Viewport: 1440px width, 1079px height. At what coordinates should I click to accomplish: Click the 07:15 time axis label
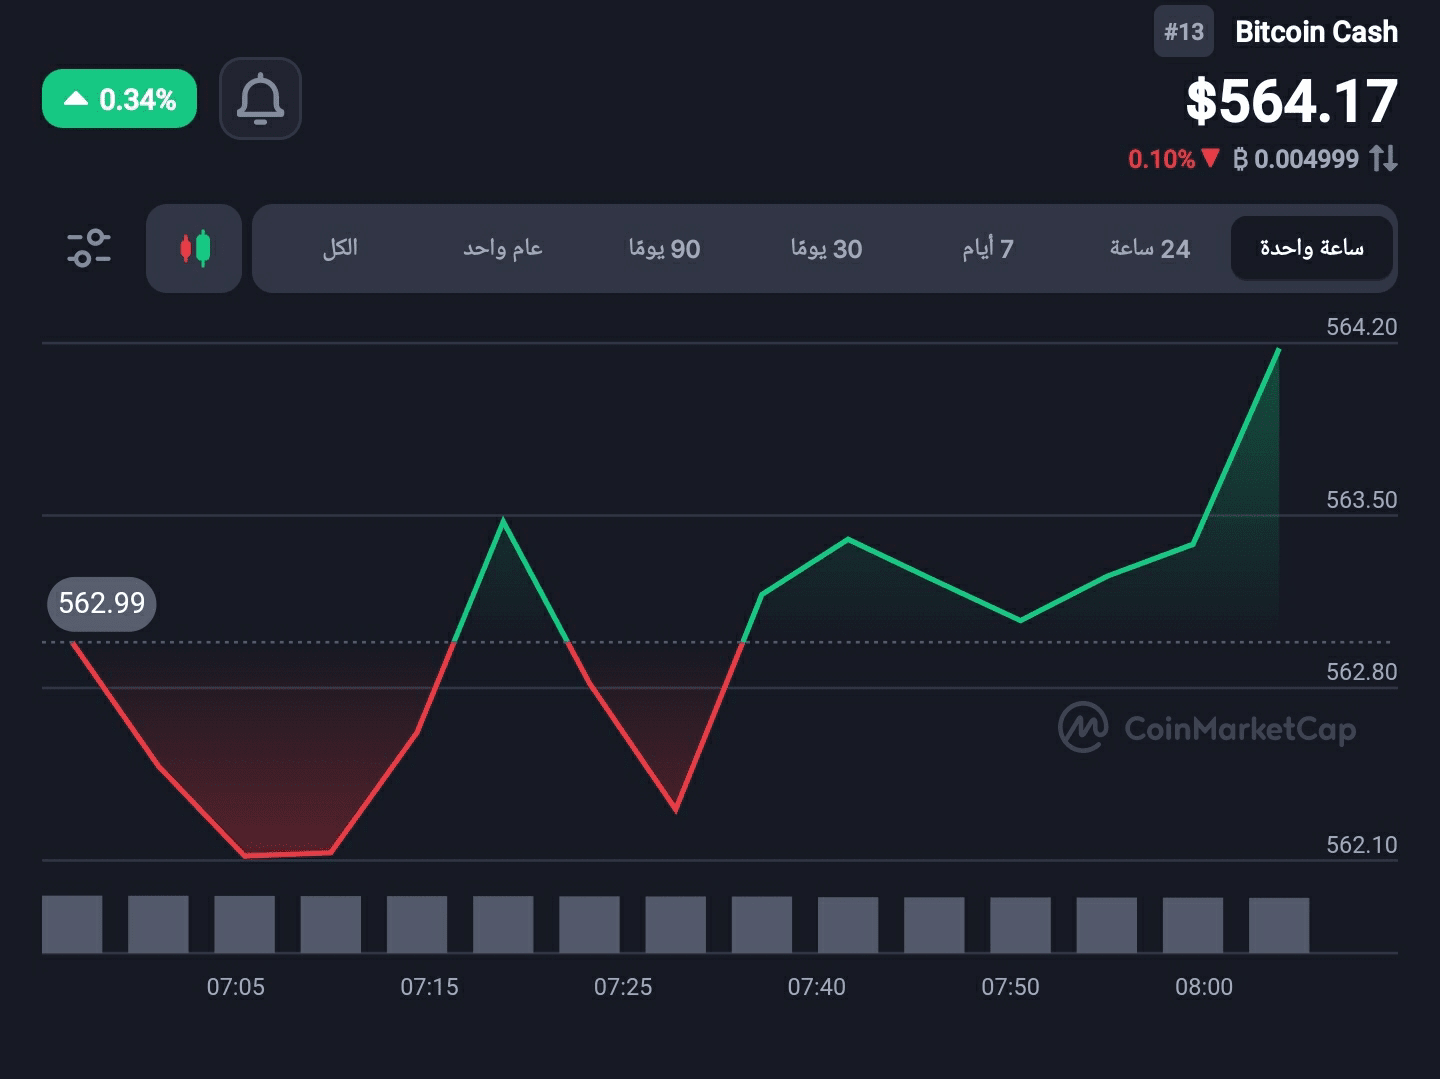pos(429,987)
